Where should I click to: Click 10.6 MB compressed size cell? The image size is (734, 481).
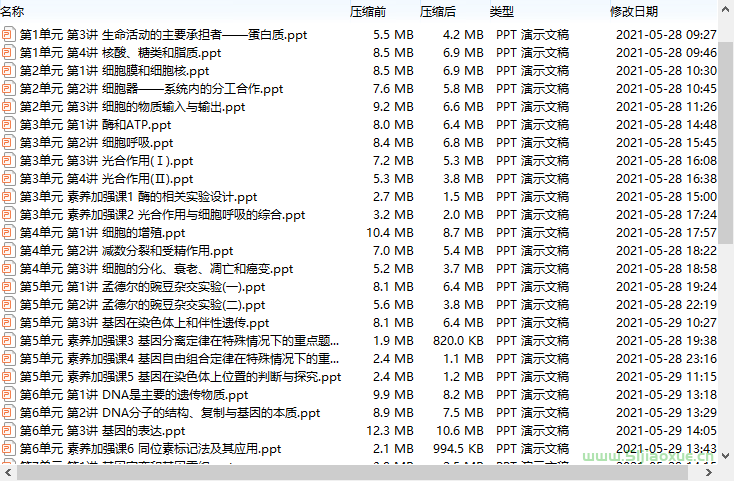point(460,431)
